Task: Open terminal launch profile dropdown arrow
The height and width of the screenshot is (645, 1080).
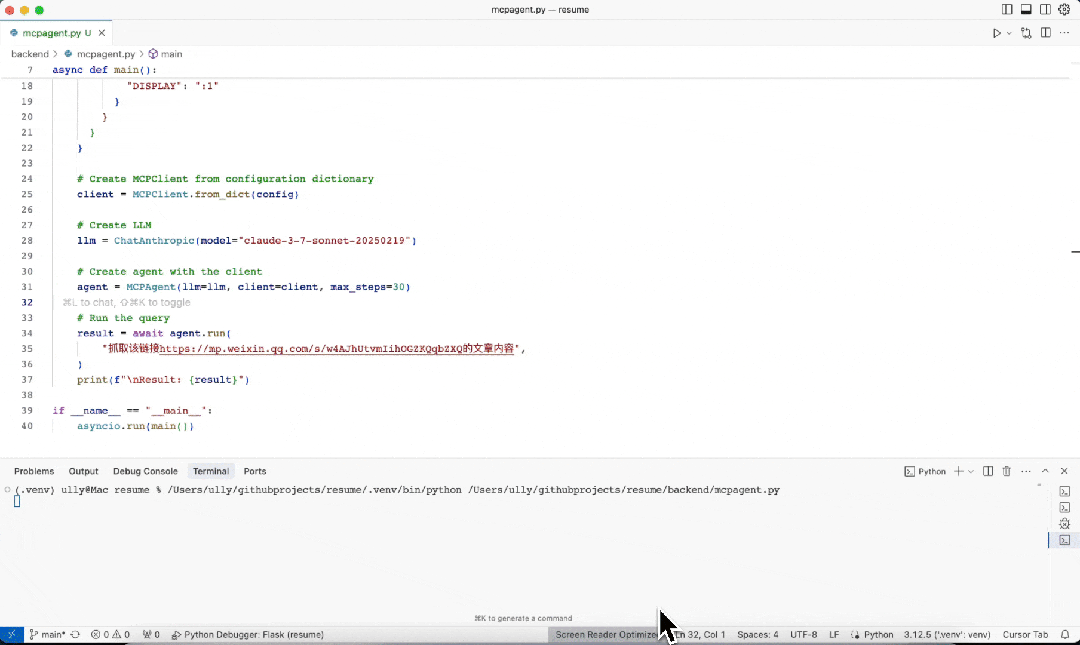Action: coord(970,471)
